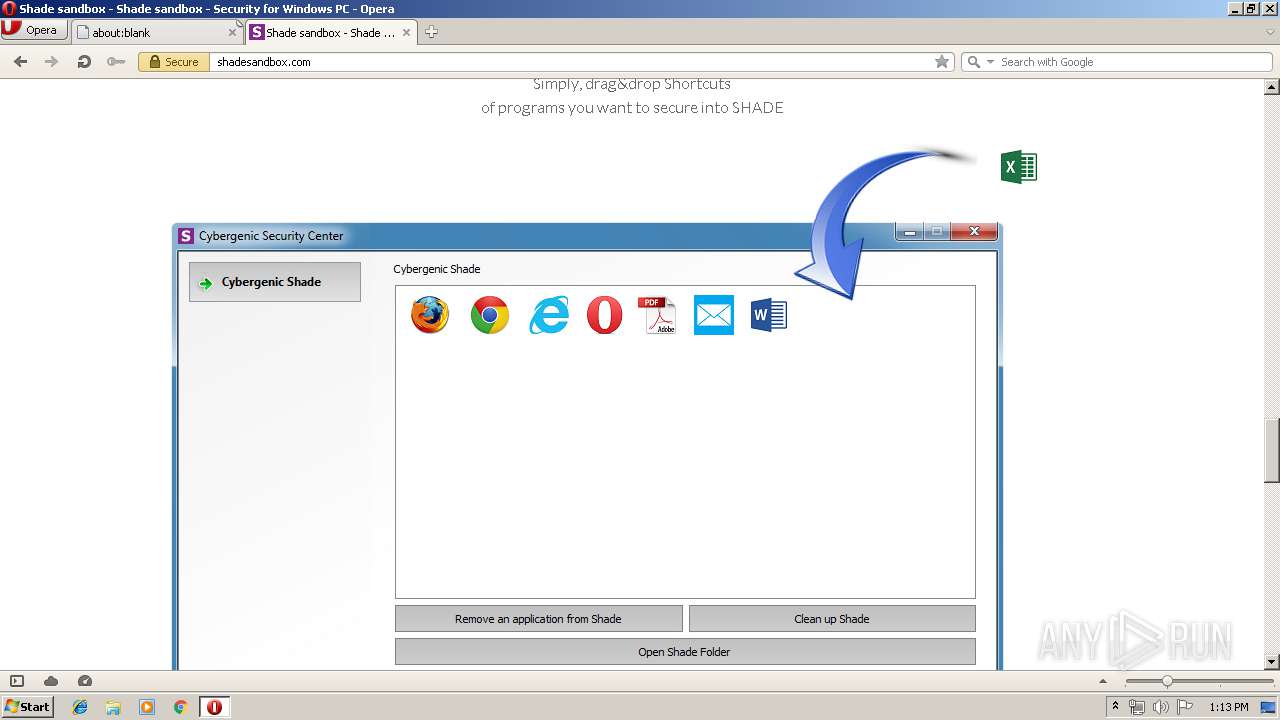This screenshot has width=1280, height=720.
Task: Click the purple S logo in Security Center title
Action: pyautogui.click(x=185, y=236)
